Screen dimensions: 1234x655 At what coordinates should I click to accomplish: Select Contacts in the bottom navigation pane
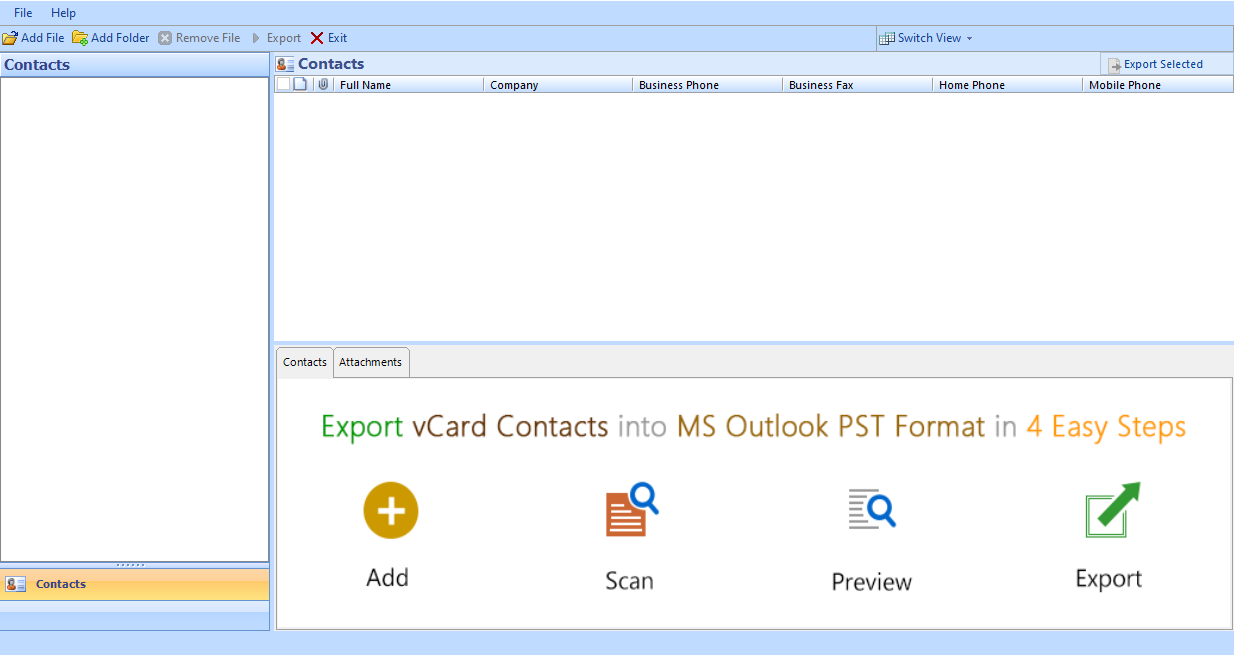[135, 584]
